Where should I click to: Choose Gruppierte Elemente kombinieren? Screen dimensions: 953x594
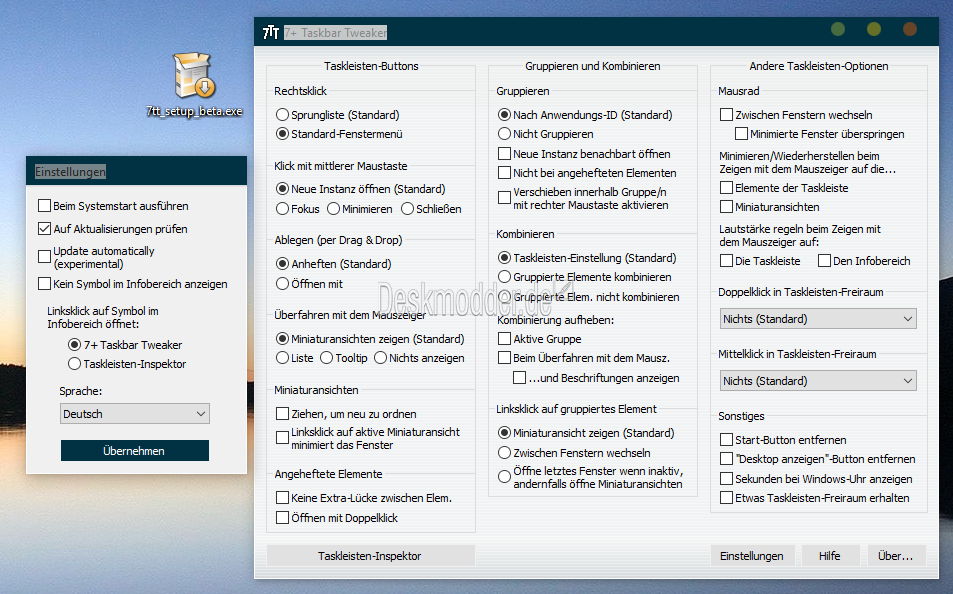point(504,277)
